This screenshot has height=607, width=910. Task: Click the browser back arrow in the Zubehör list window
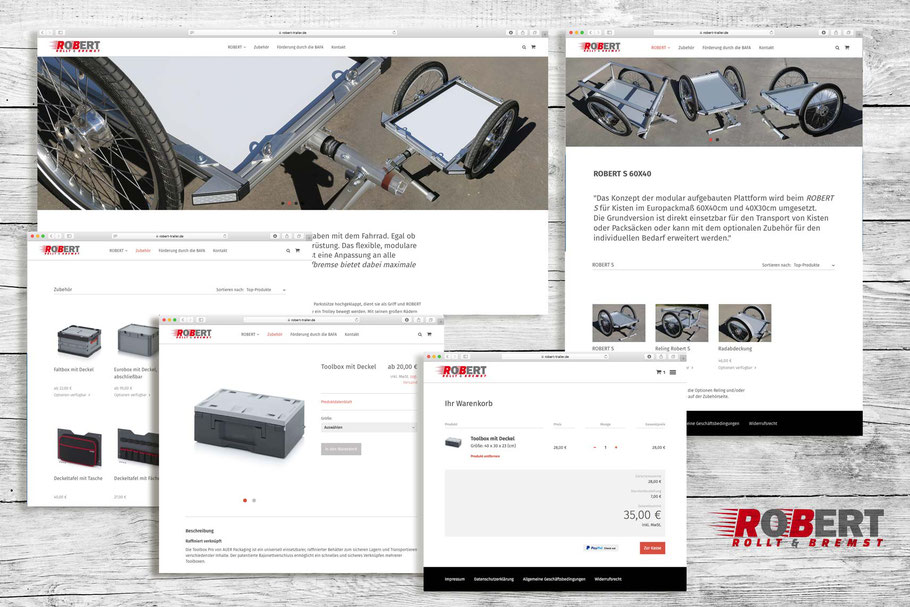pyautogui.click(x=51, y=236)
